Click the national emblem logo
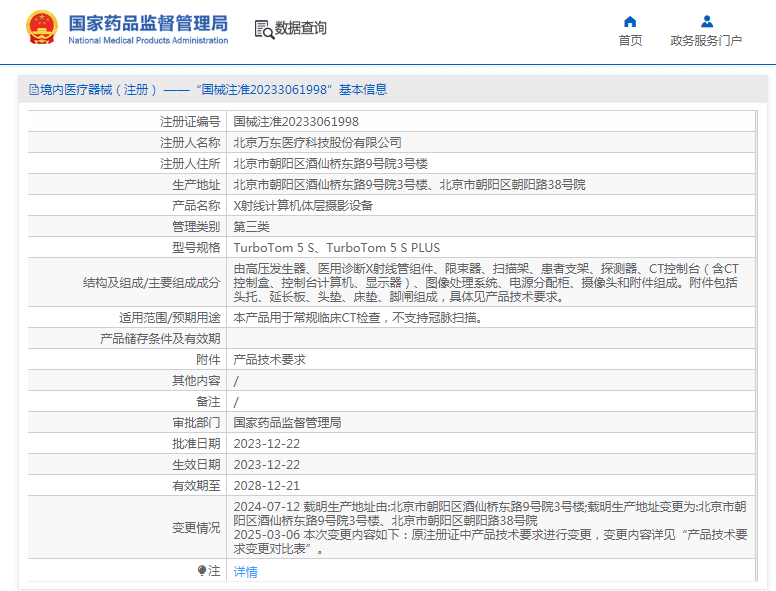The height and width of the screenshot is (591, 776). pyautogui.click(x=42, y=28)
